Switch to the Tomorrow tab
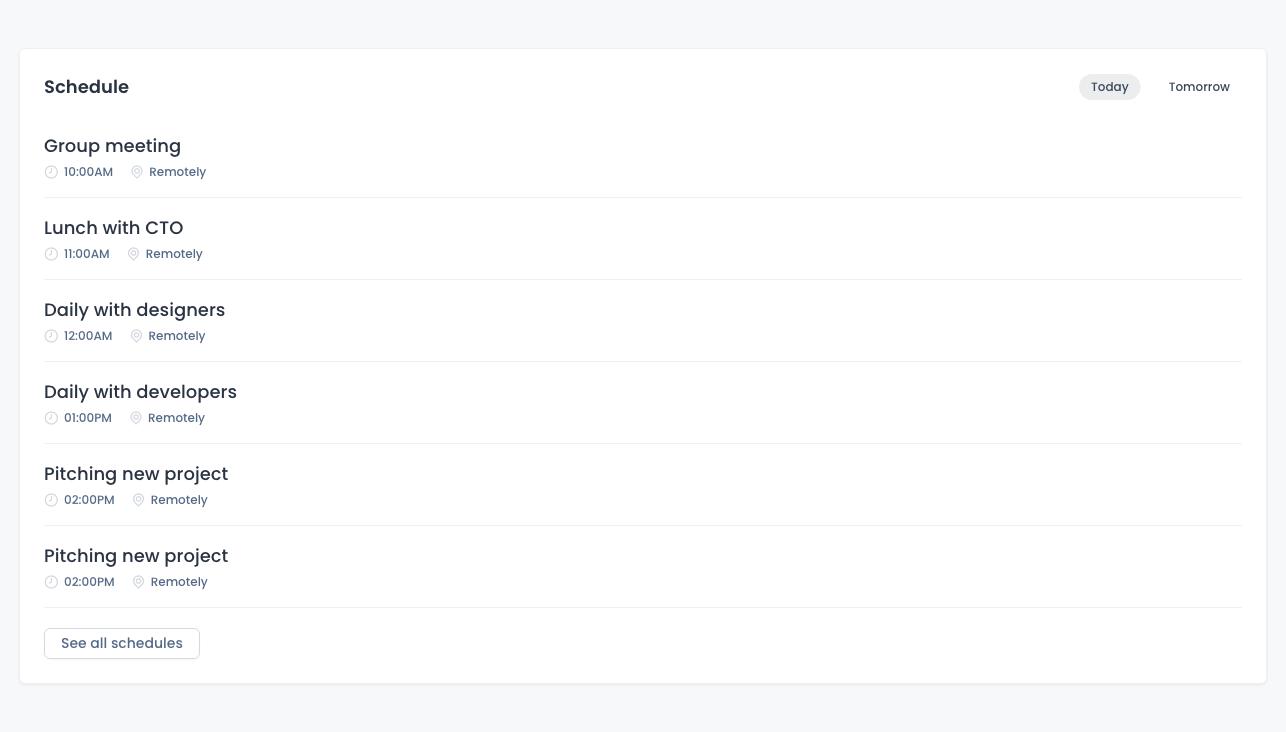The height and width of the screenshot is (732, 1286). pos(1199,87)
